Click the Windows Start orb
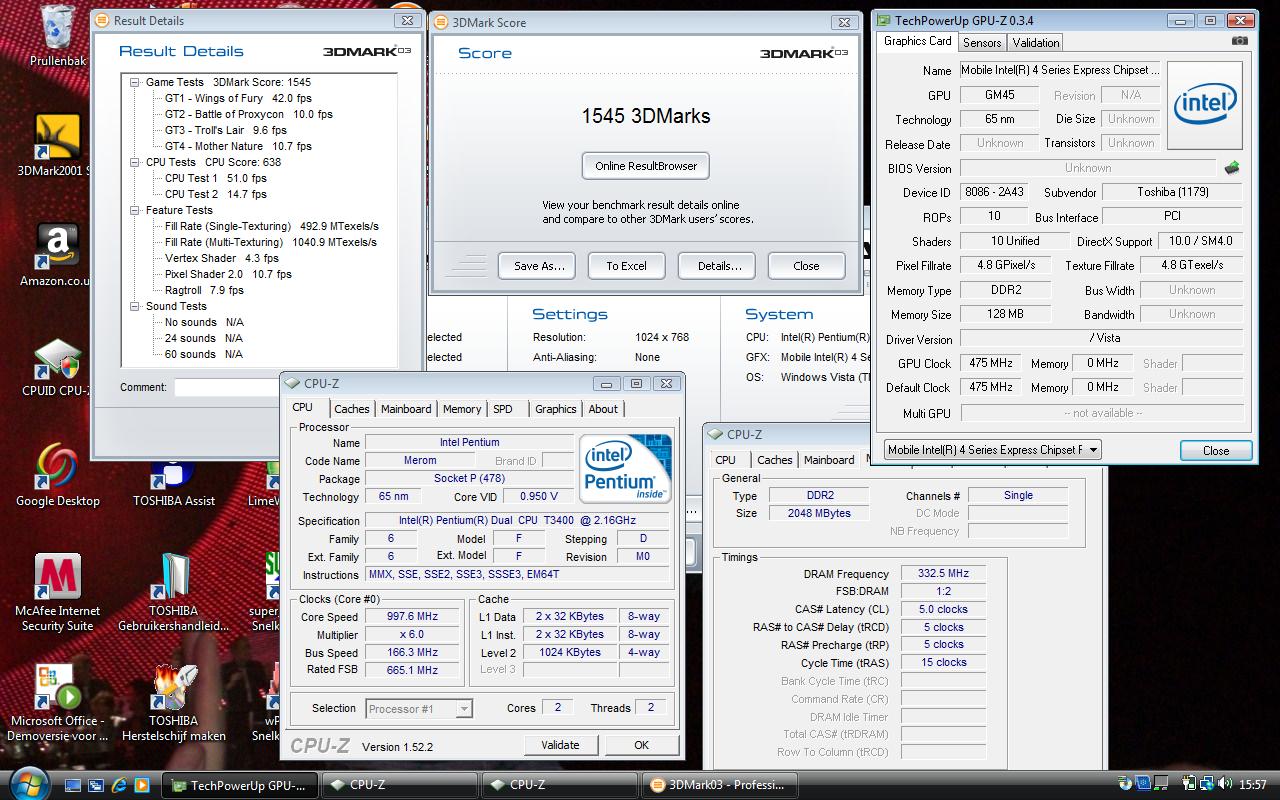The image size is (1280, 800). coord(30,782)
